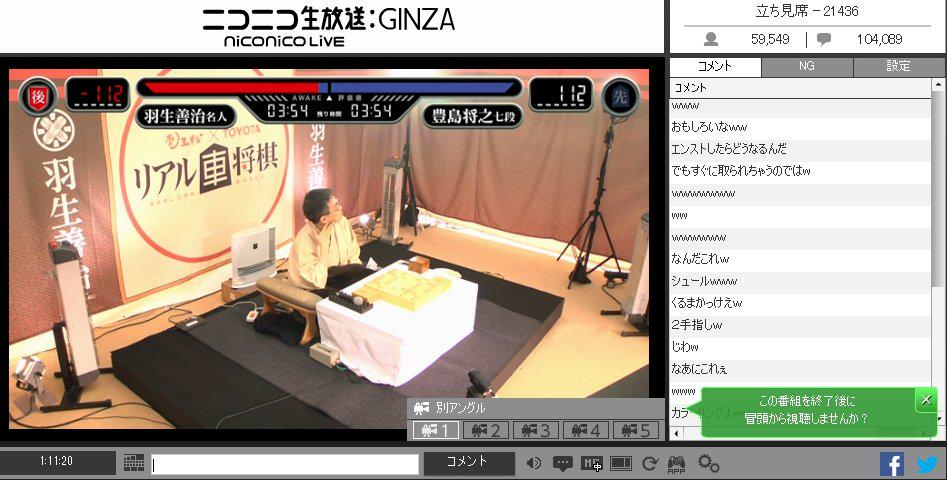Select comment 'くるまかっけえw'

[801, 303]
